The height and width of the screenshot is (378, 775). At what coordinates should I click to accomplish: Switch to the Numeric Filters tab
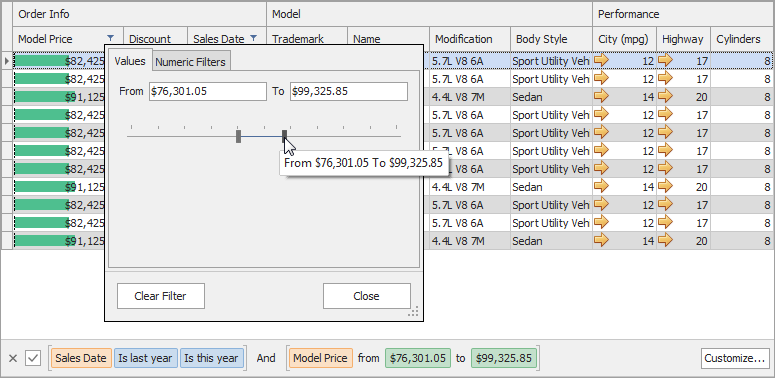tap(190, 62)
